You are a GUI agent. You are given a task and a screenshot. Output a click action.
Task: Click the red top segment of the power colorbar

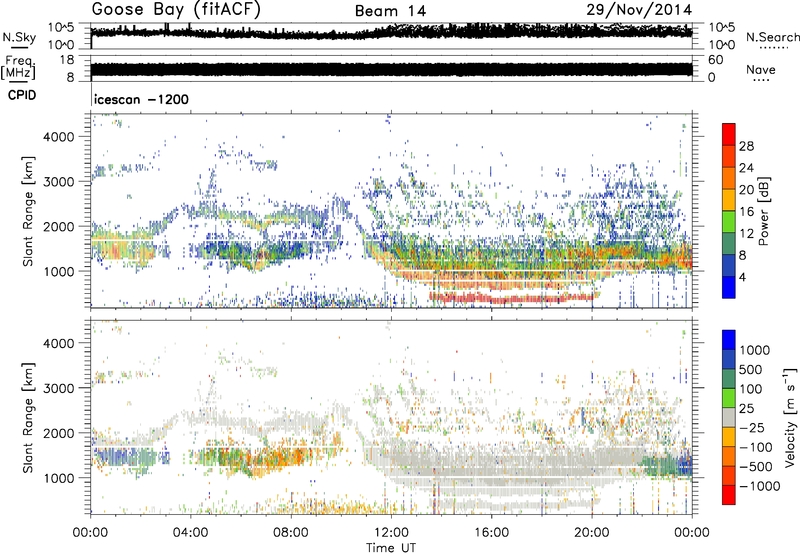pos(729,133)
